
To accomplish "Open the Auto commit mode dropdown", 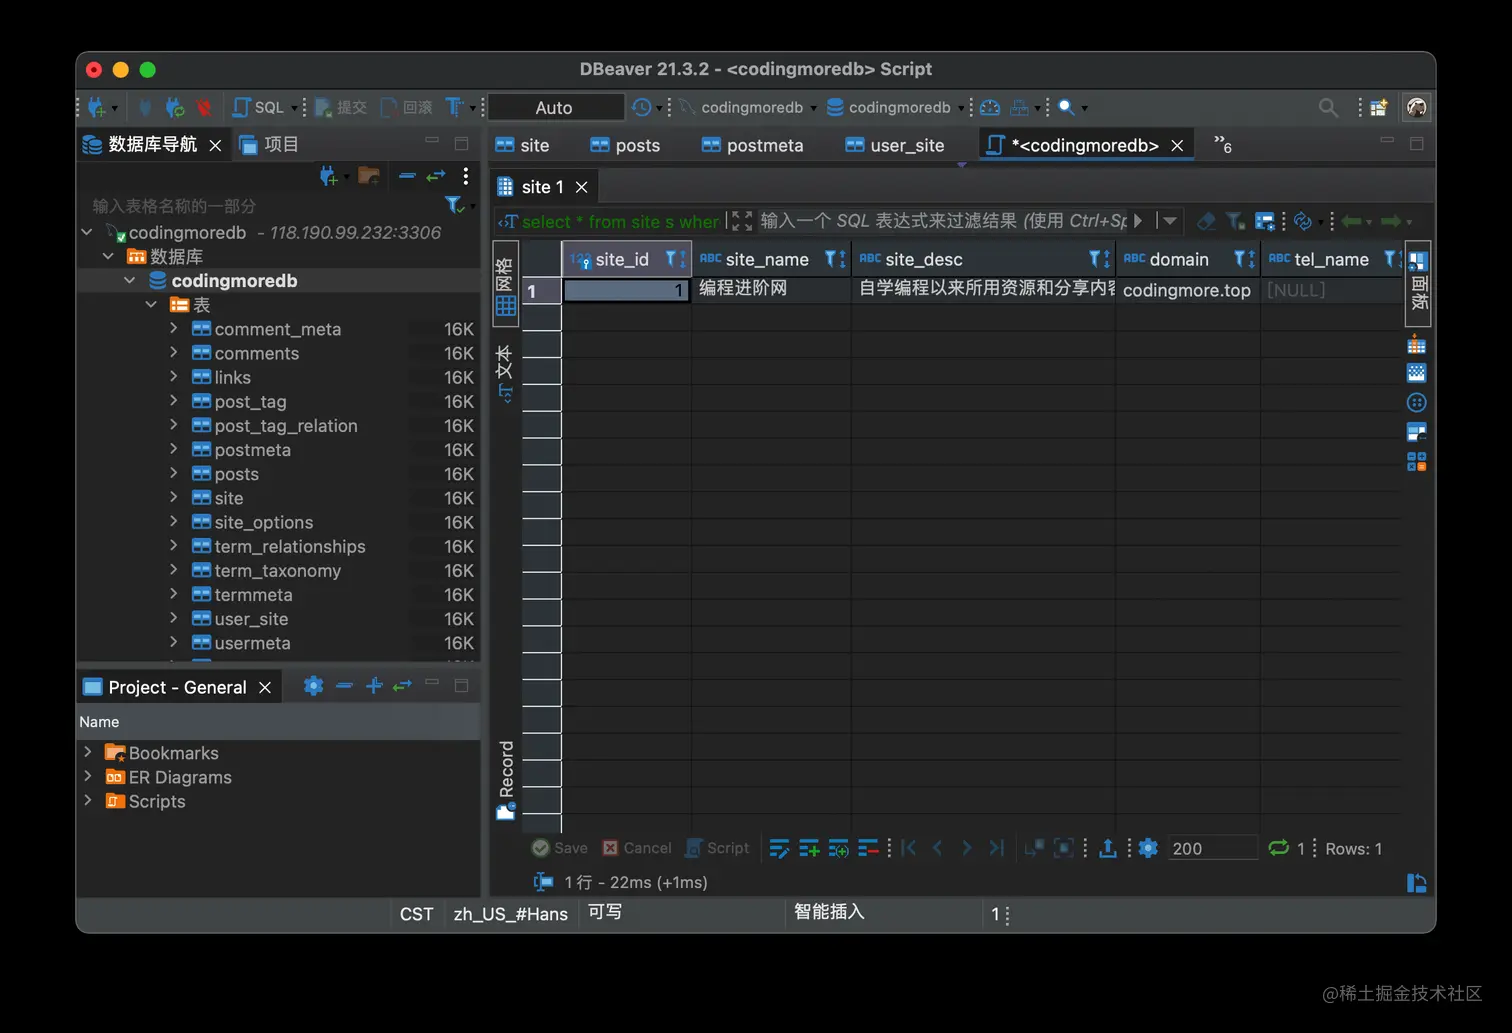I will coord(554,107).
